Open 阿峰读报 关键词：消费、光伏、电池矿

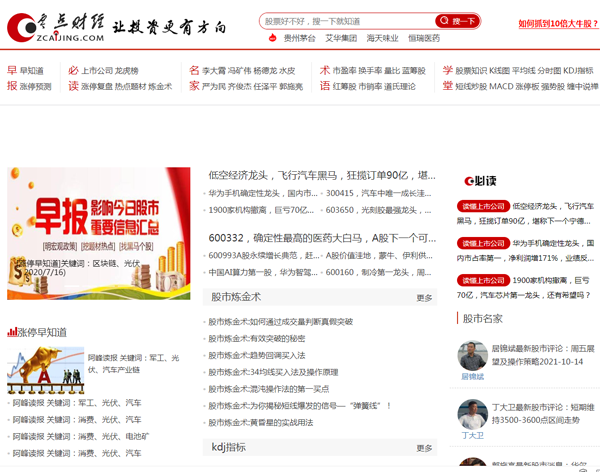[x=81, y=437]
